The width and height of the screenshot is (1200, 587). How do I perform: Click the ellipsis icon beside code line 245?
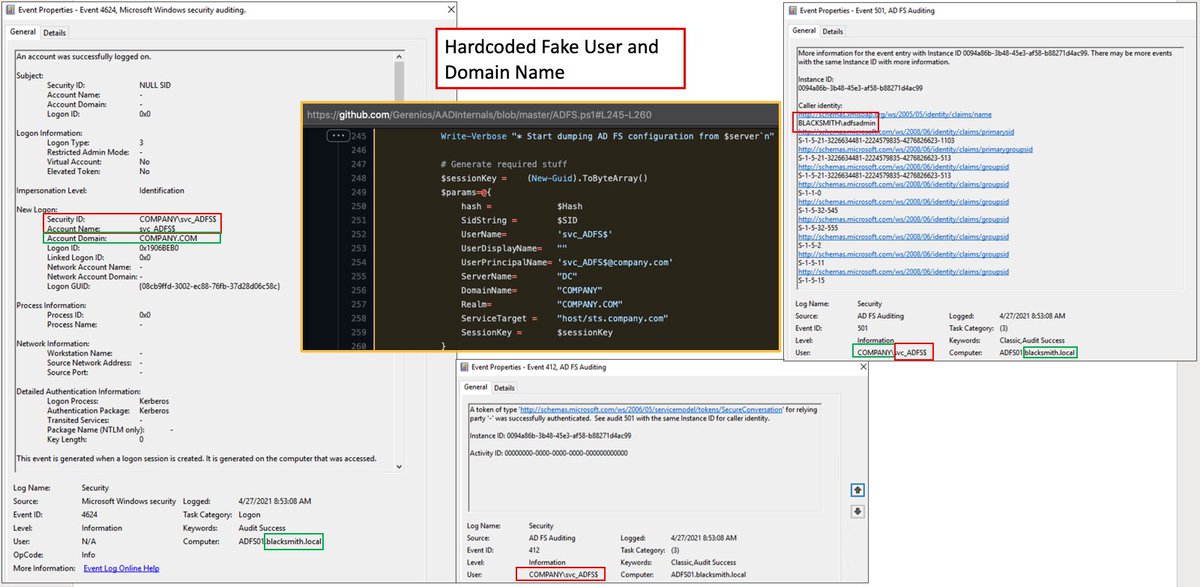337,135
